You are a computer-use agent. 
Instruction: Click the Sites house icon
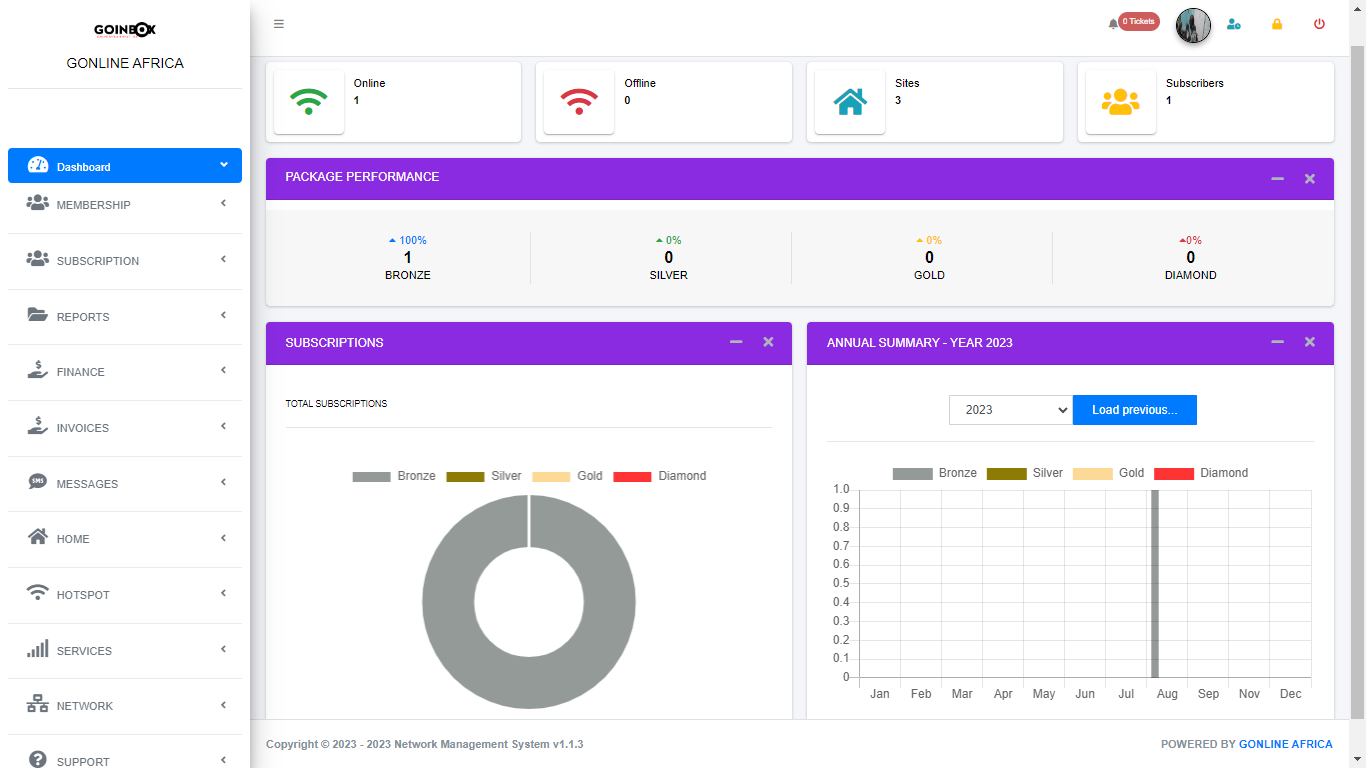pos(850,101)
